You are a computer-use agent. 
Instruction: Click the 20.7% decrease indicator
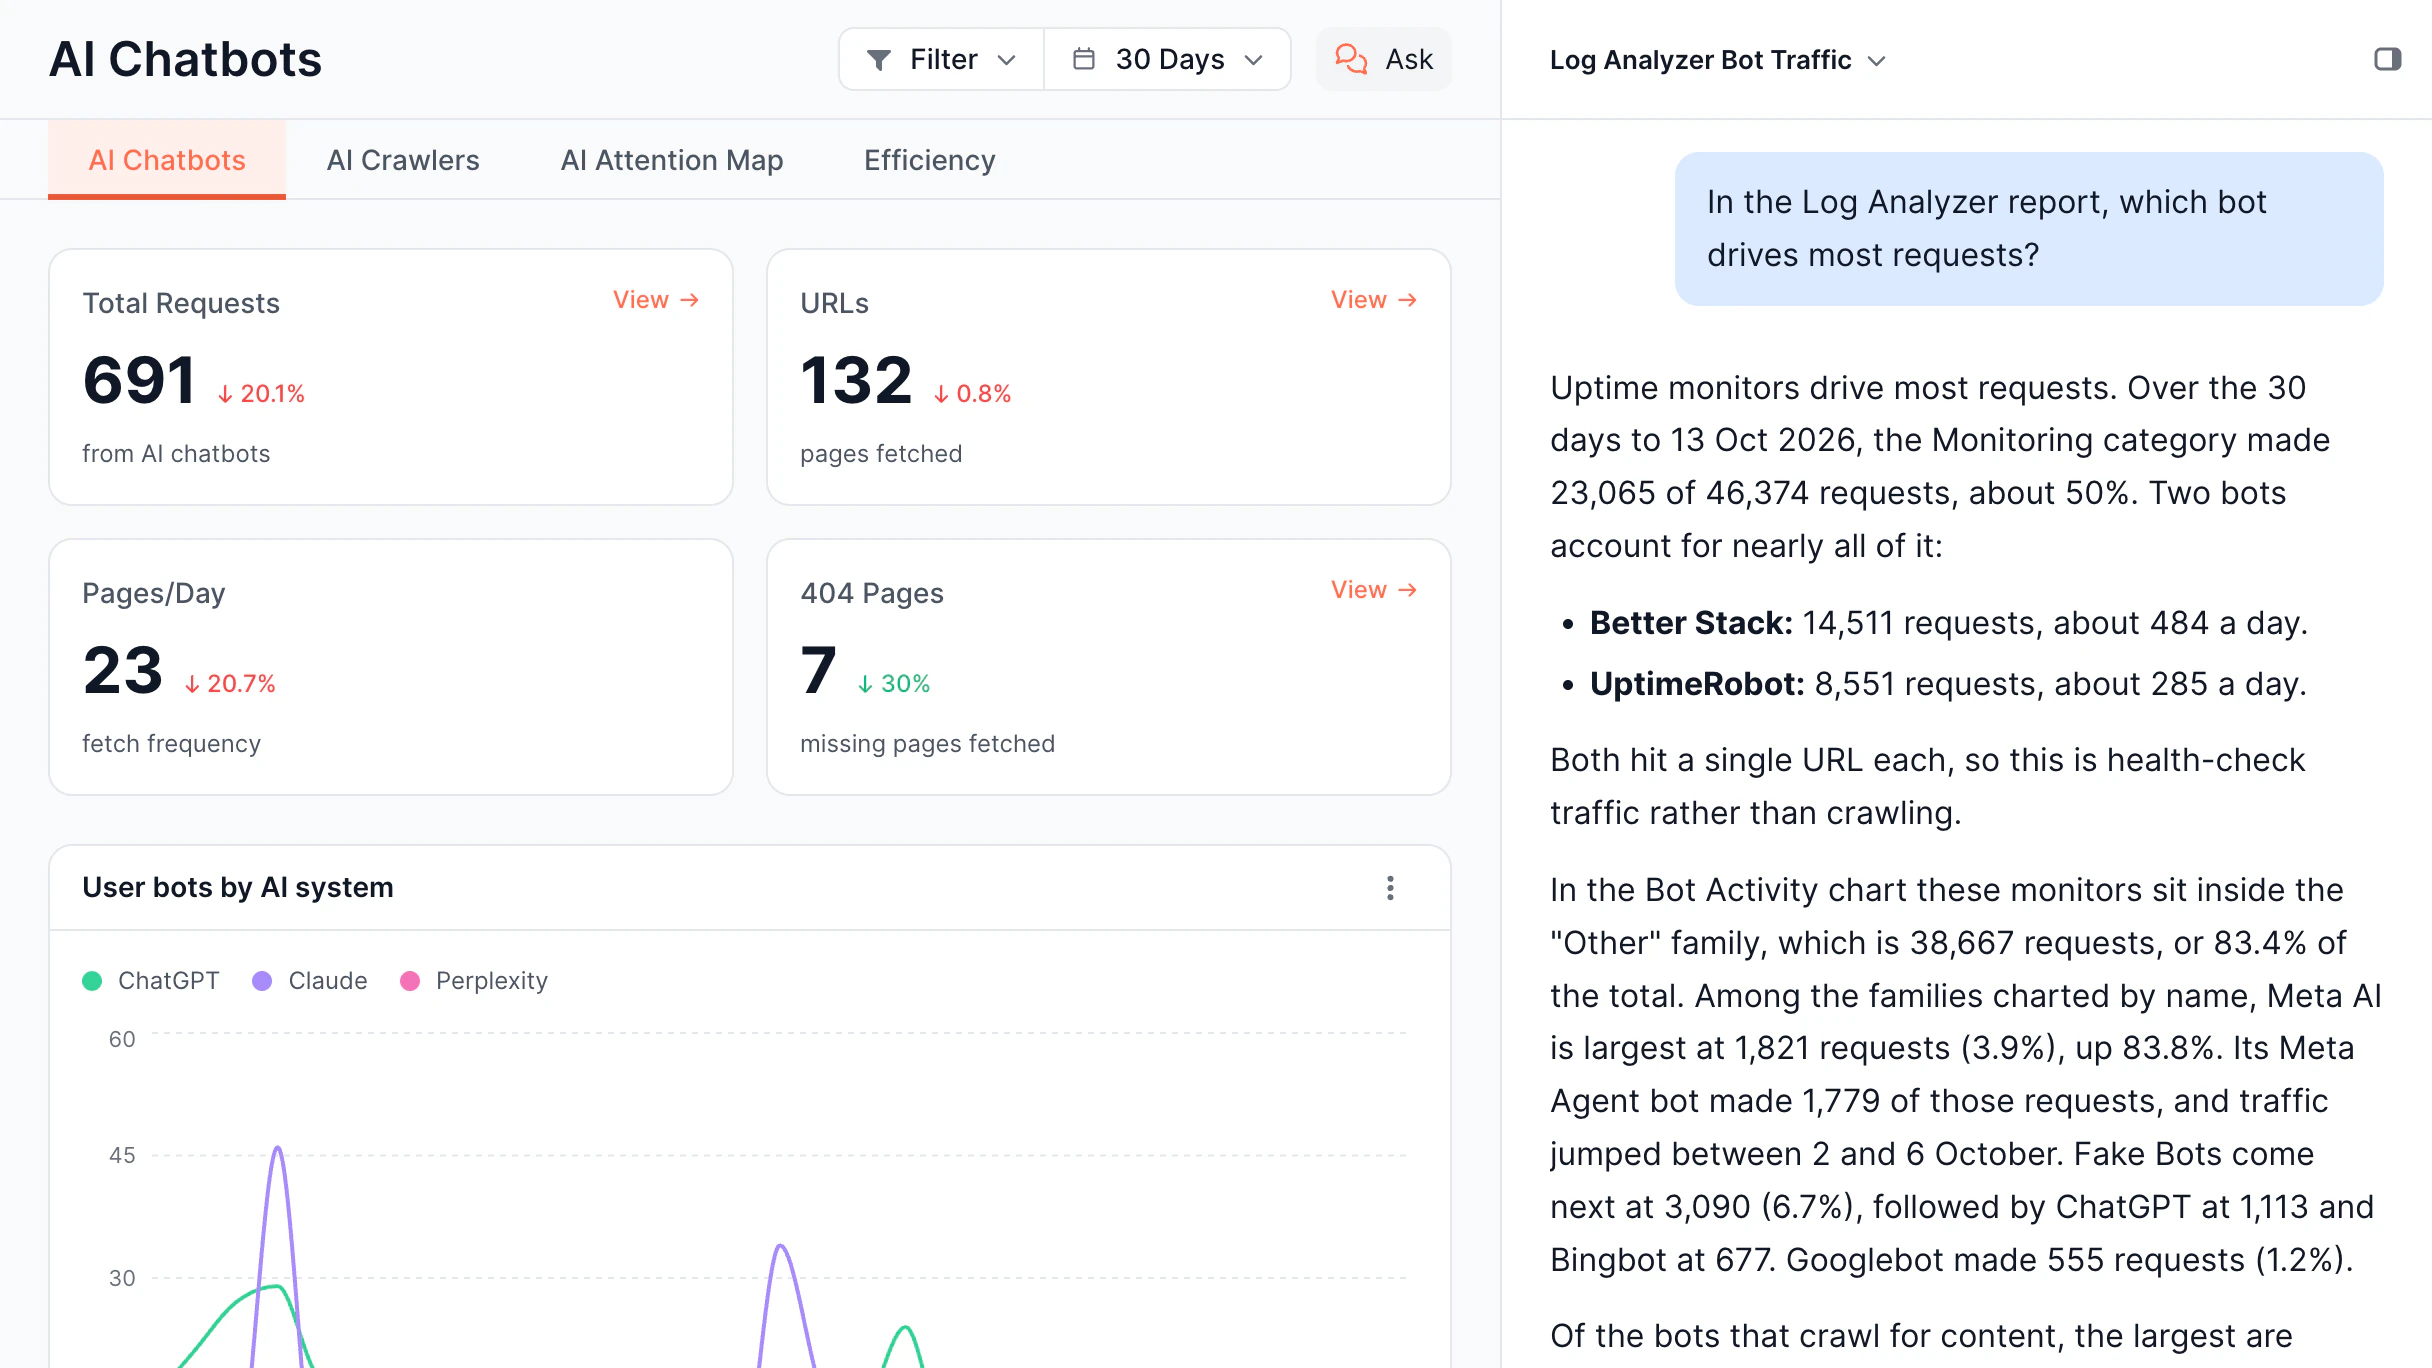point(229,684)
